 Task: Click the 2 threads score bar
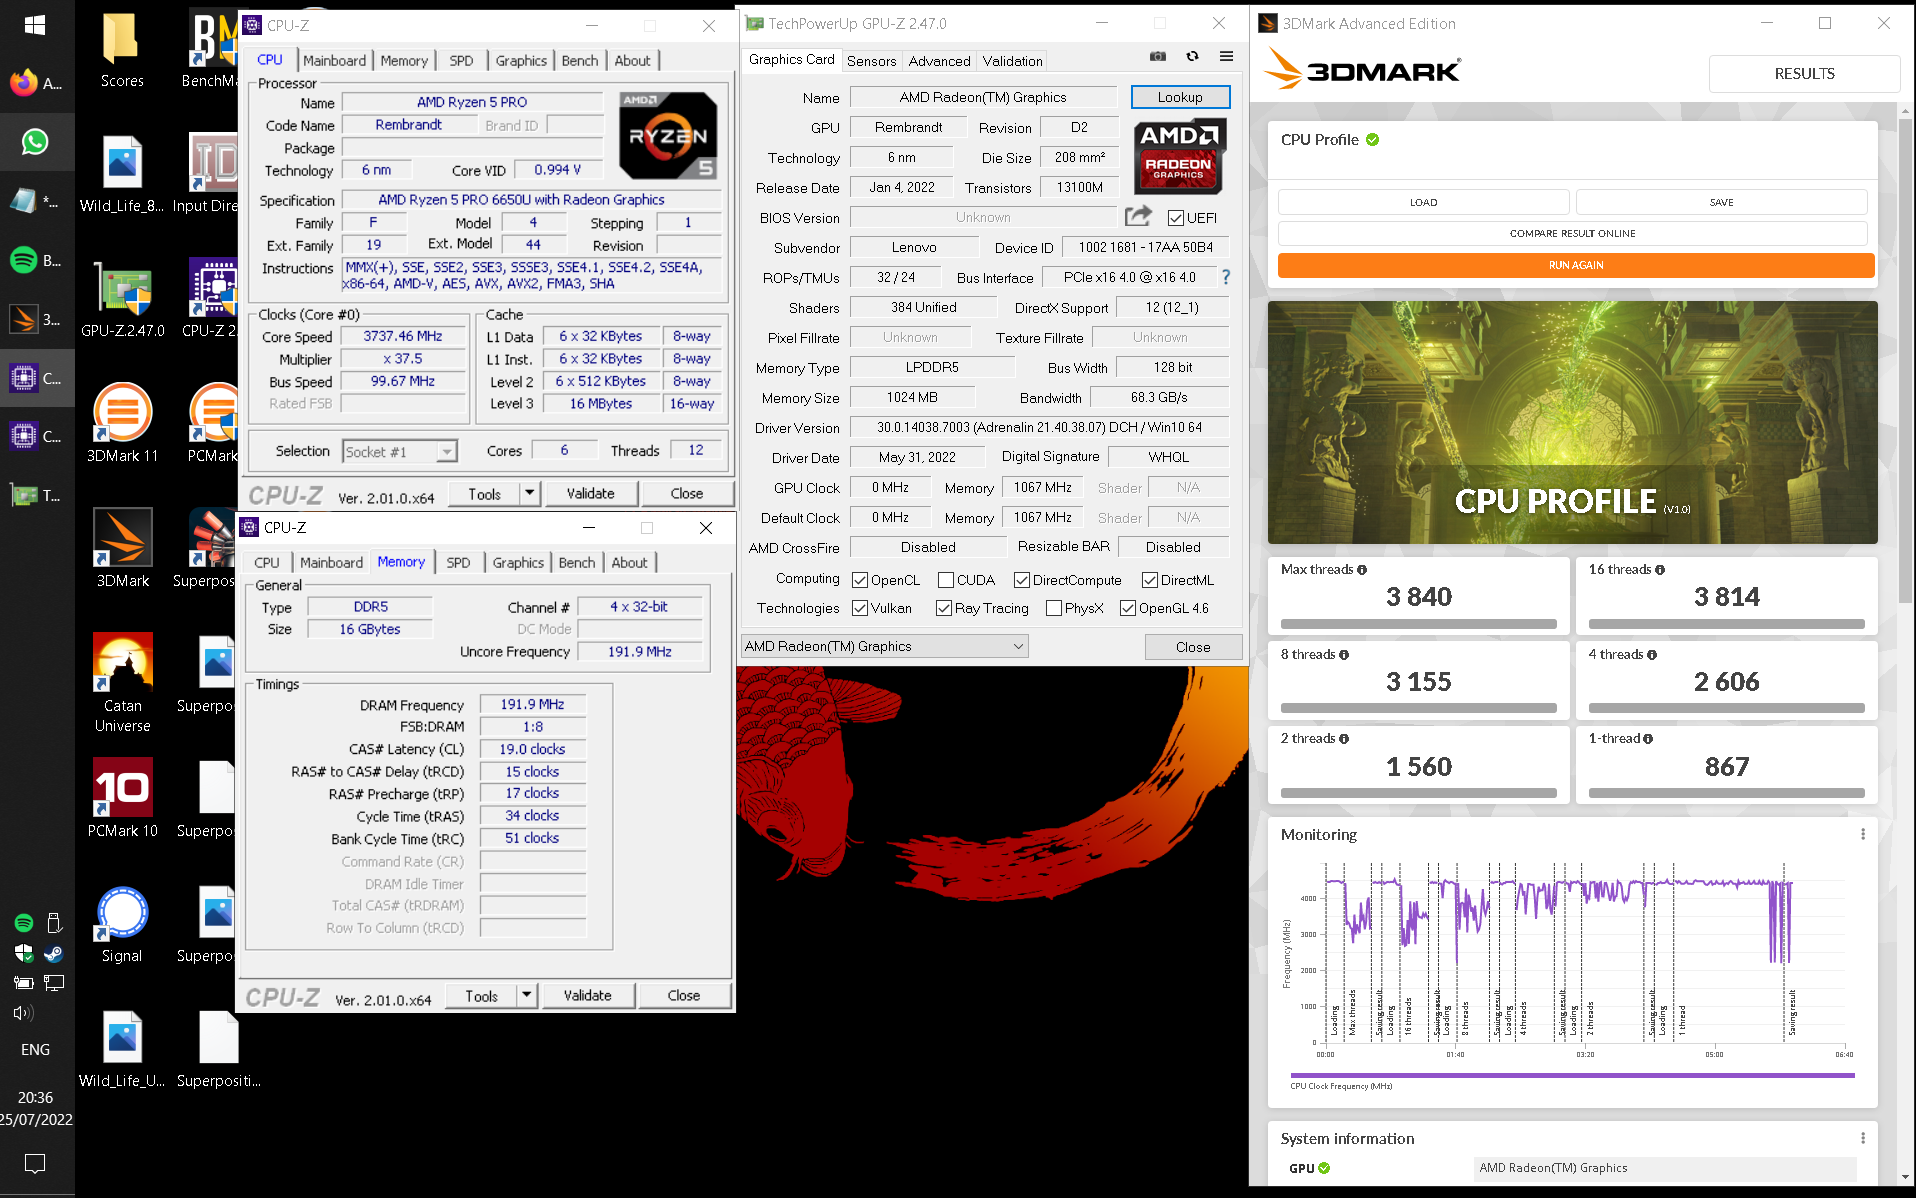tap(1418, 793)
